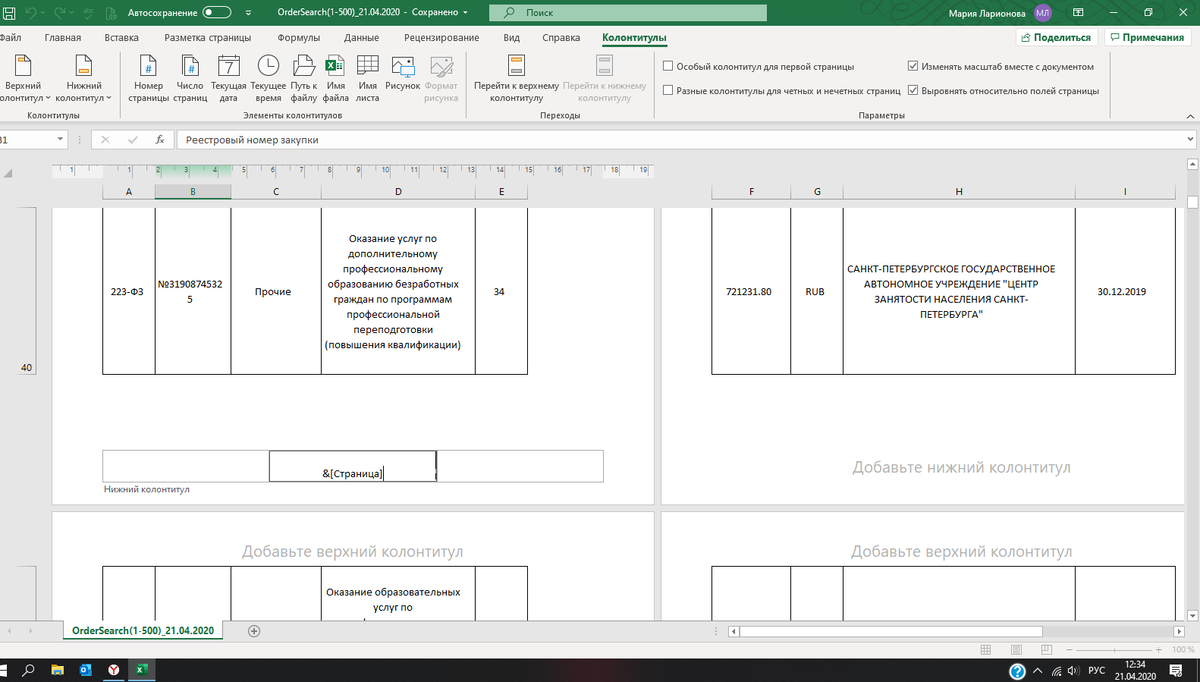This screenshot has width=1200, height=682.
Task: Open the Формулы ribbon tab
Action: 299,38
